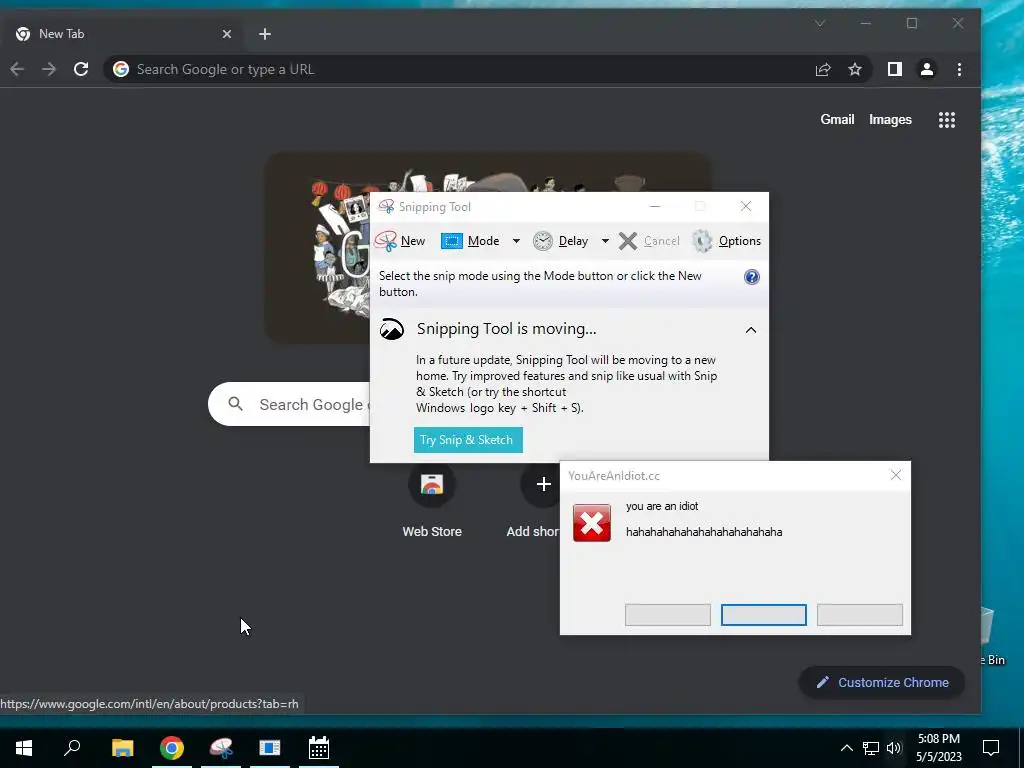Click the Snipping Tool taskbar icon
This screenshot has width=1024, height=768.
click(x=221, y=748)
